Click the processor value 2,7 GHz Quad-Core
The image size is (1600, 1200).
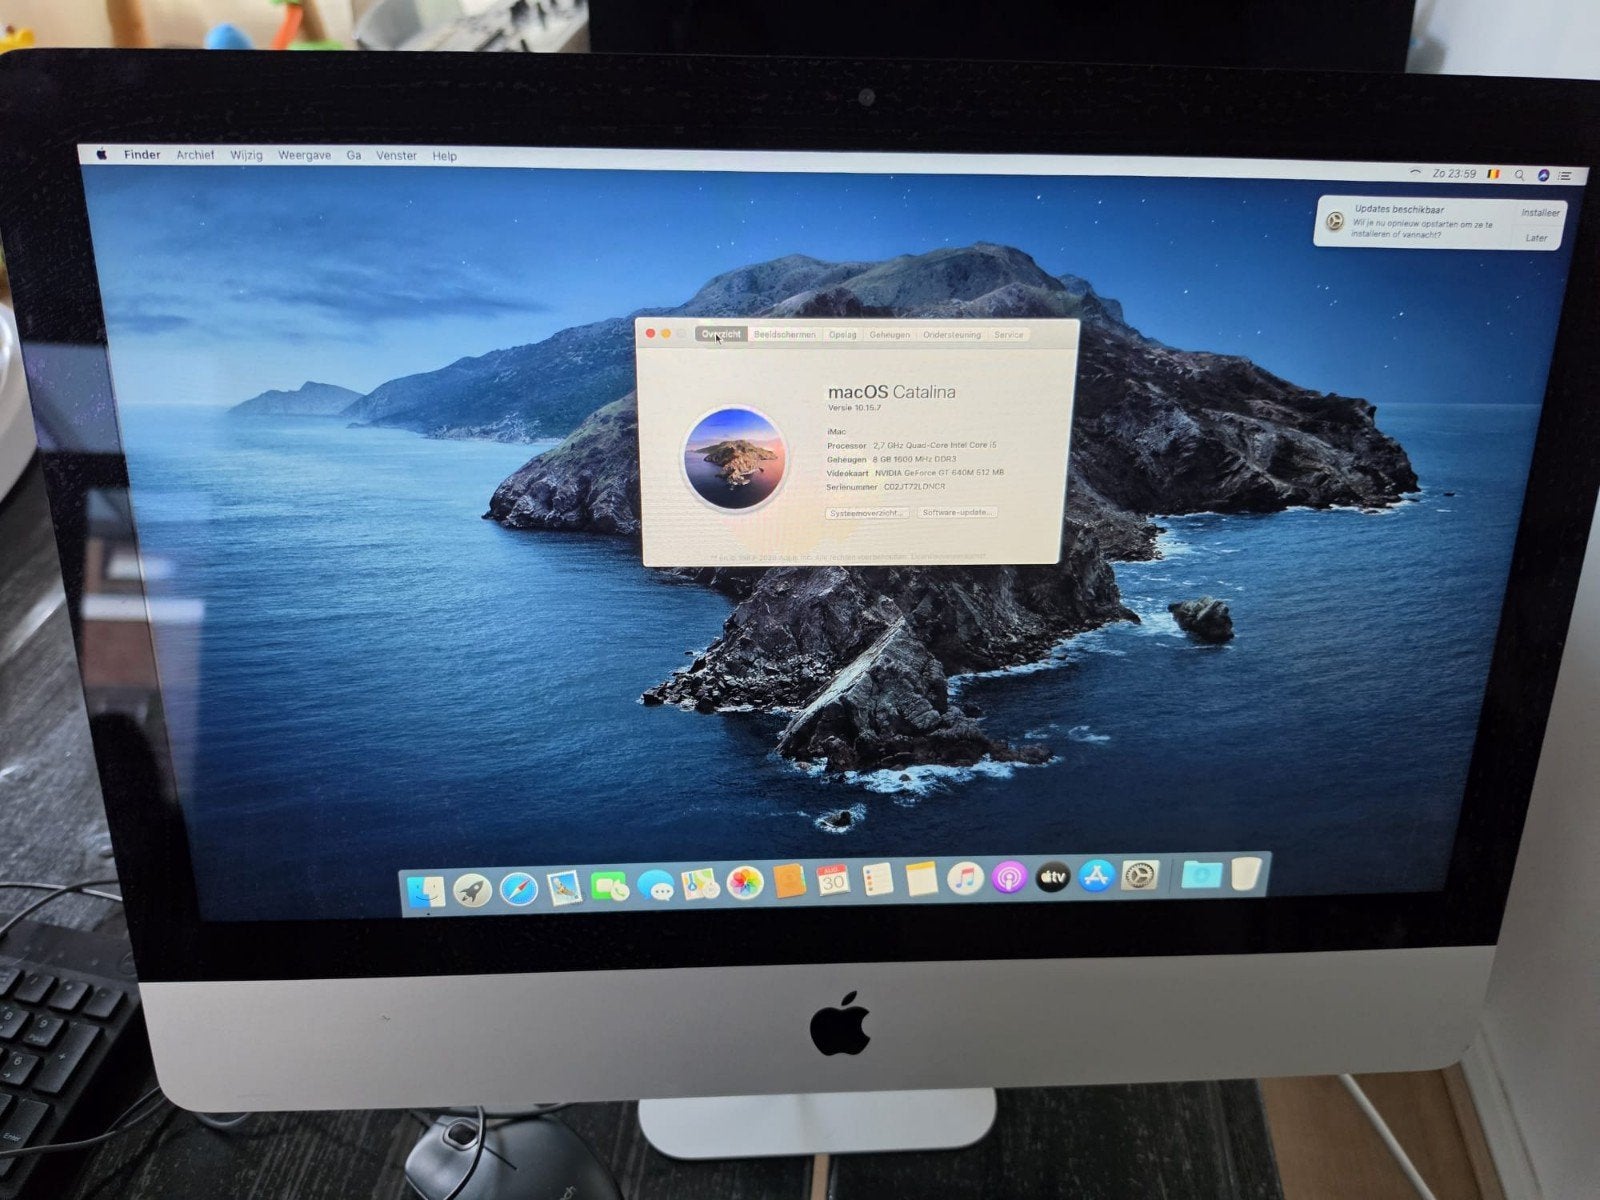pyautogui.click(x=934, y=445)
